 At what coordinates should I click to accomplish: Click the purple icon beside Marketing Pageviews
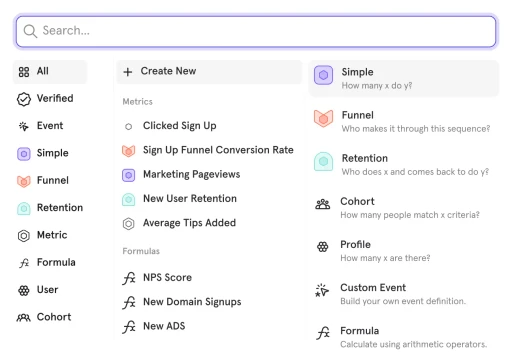click(x=128, y=175)
